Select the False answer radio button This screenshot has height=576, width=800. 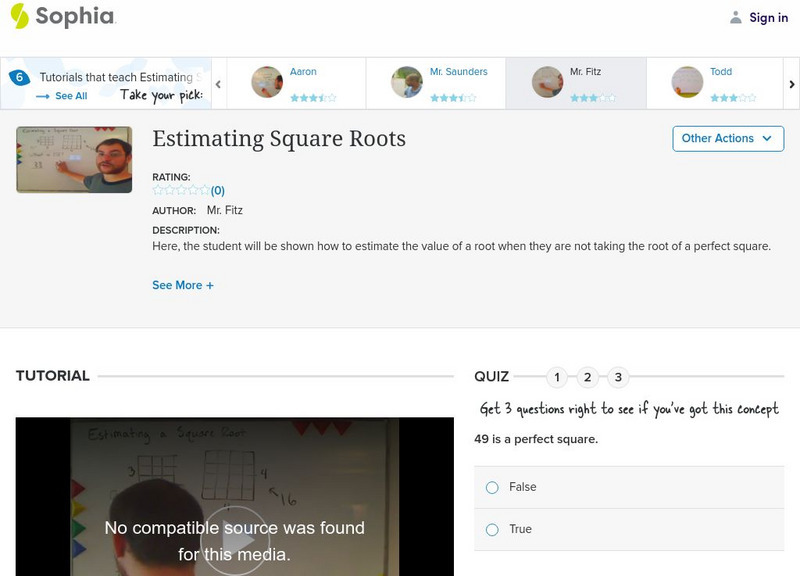pos(492,487)
